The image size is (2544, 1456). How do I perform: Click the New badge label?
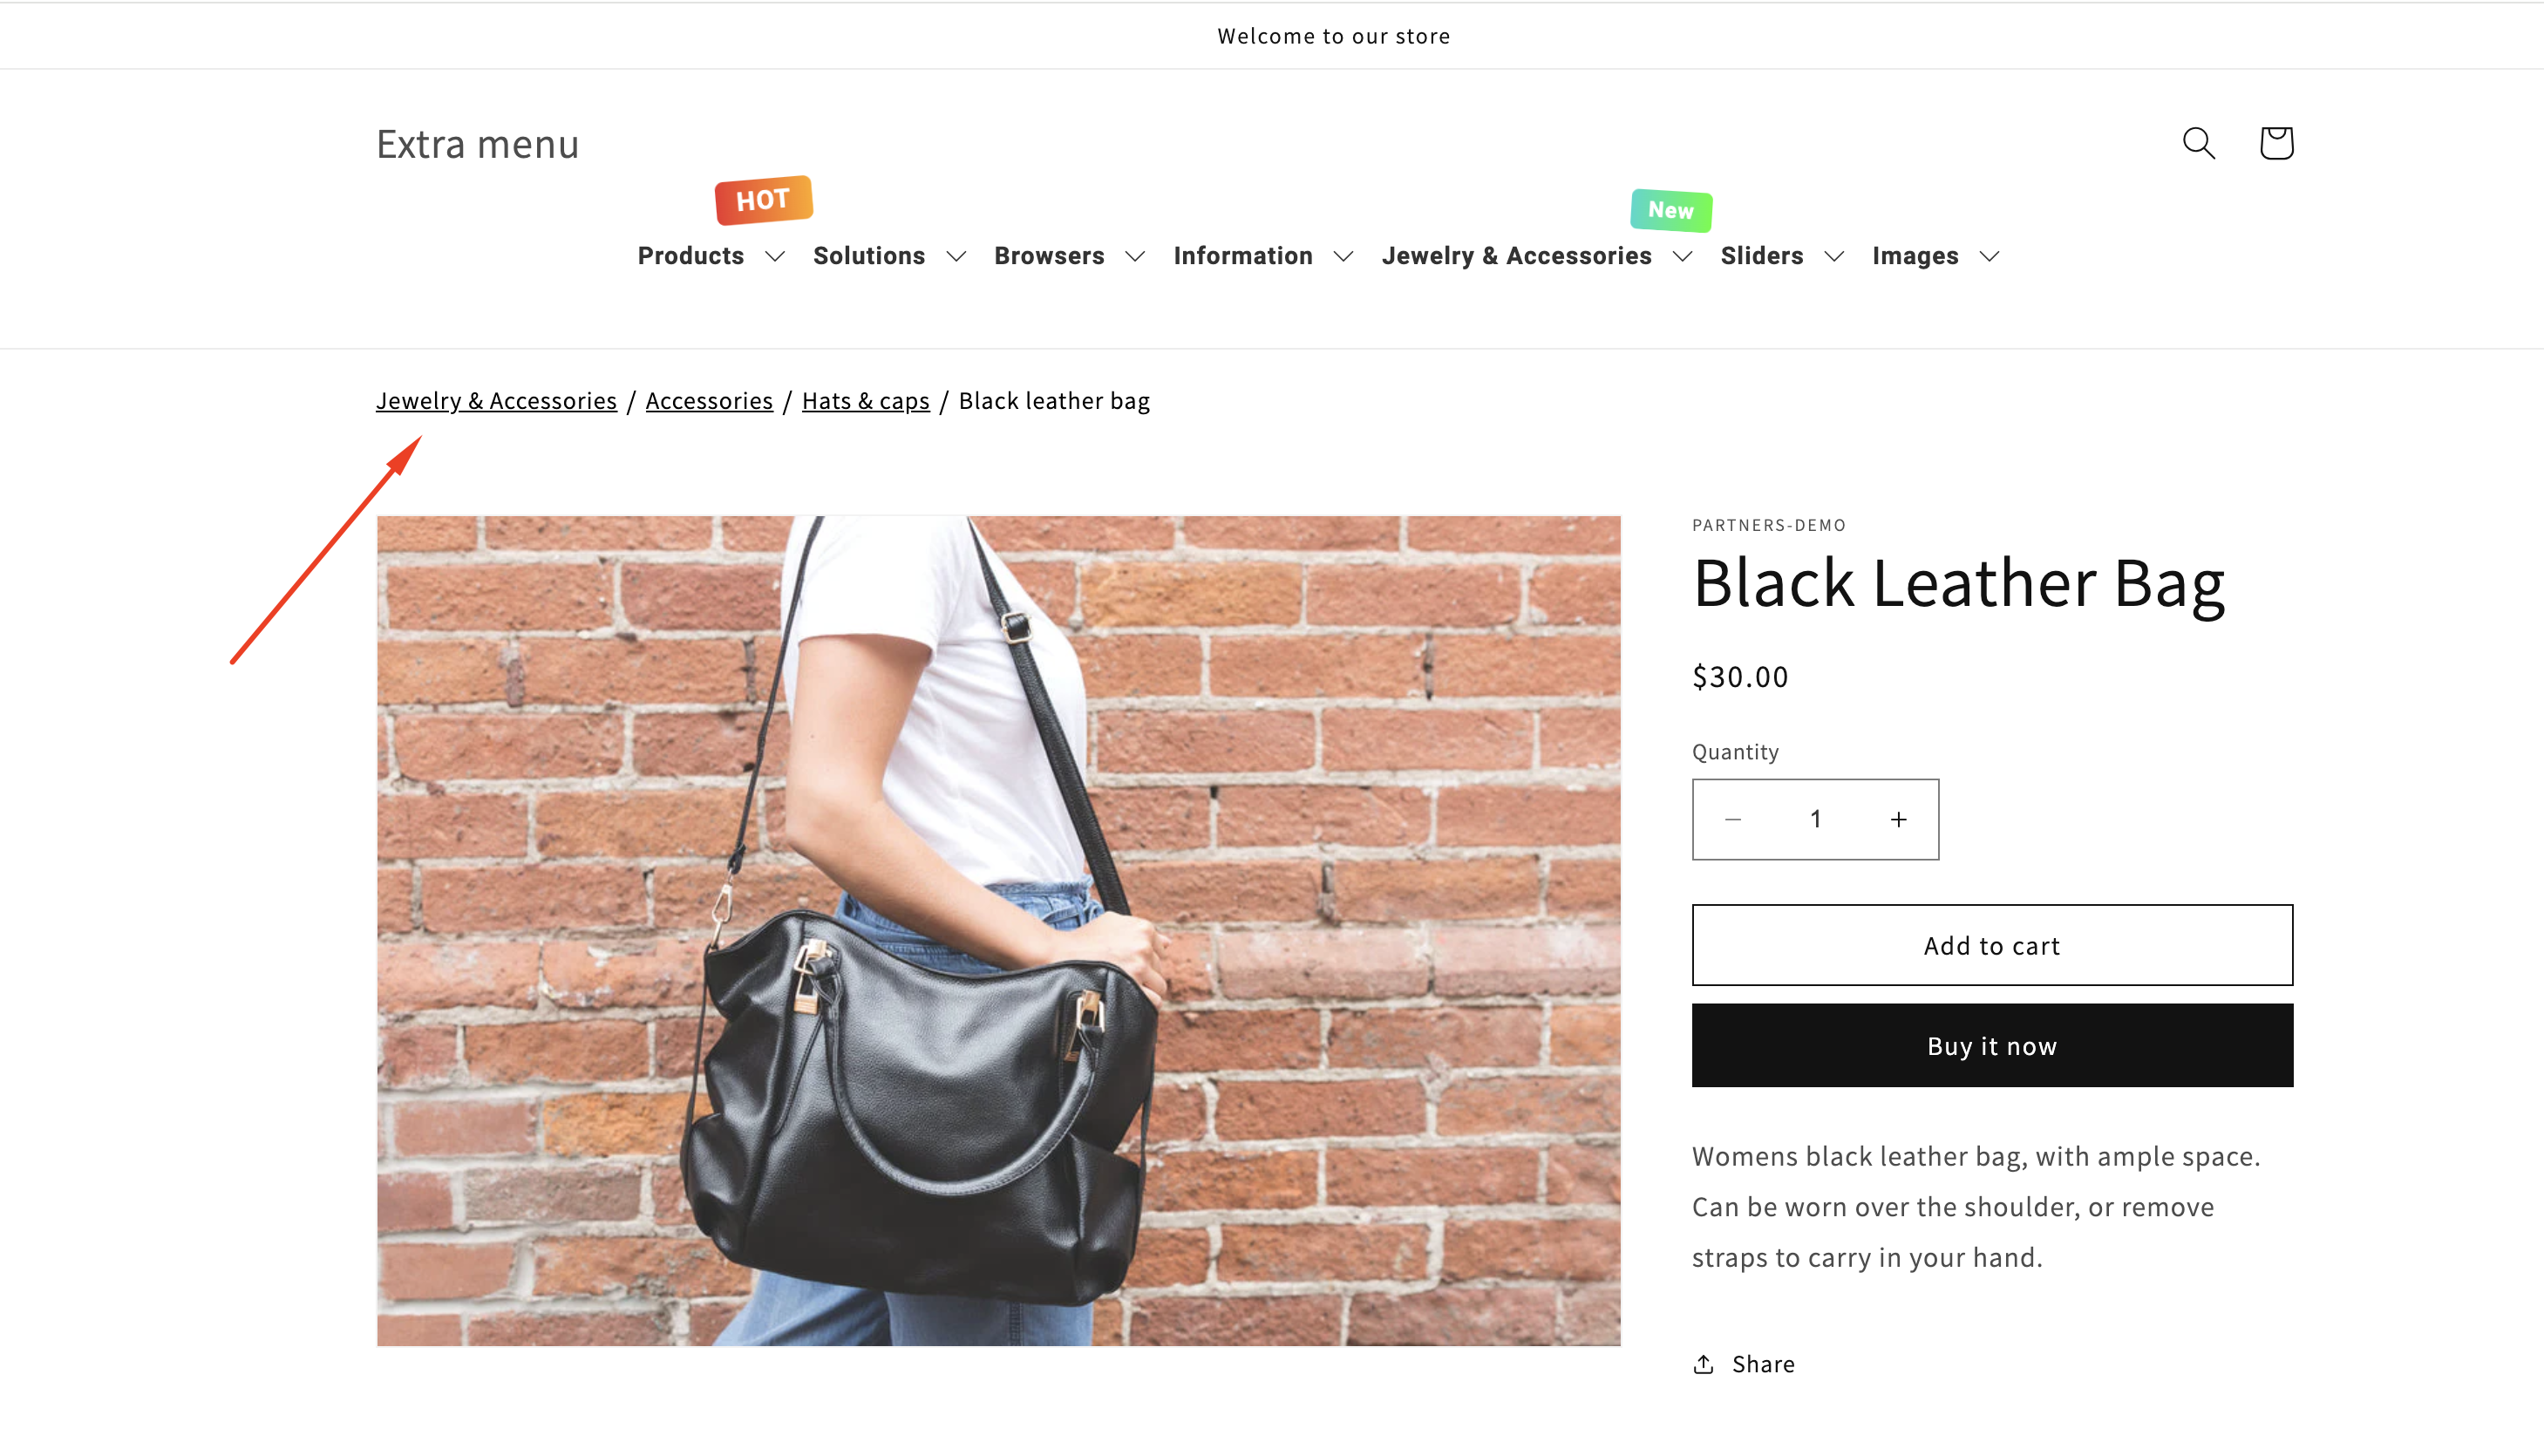click(x=1671, y=210)
